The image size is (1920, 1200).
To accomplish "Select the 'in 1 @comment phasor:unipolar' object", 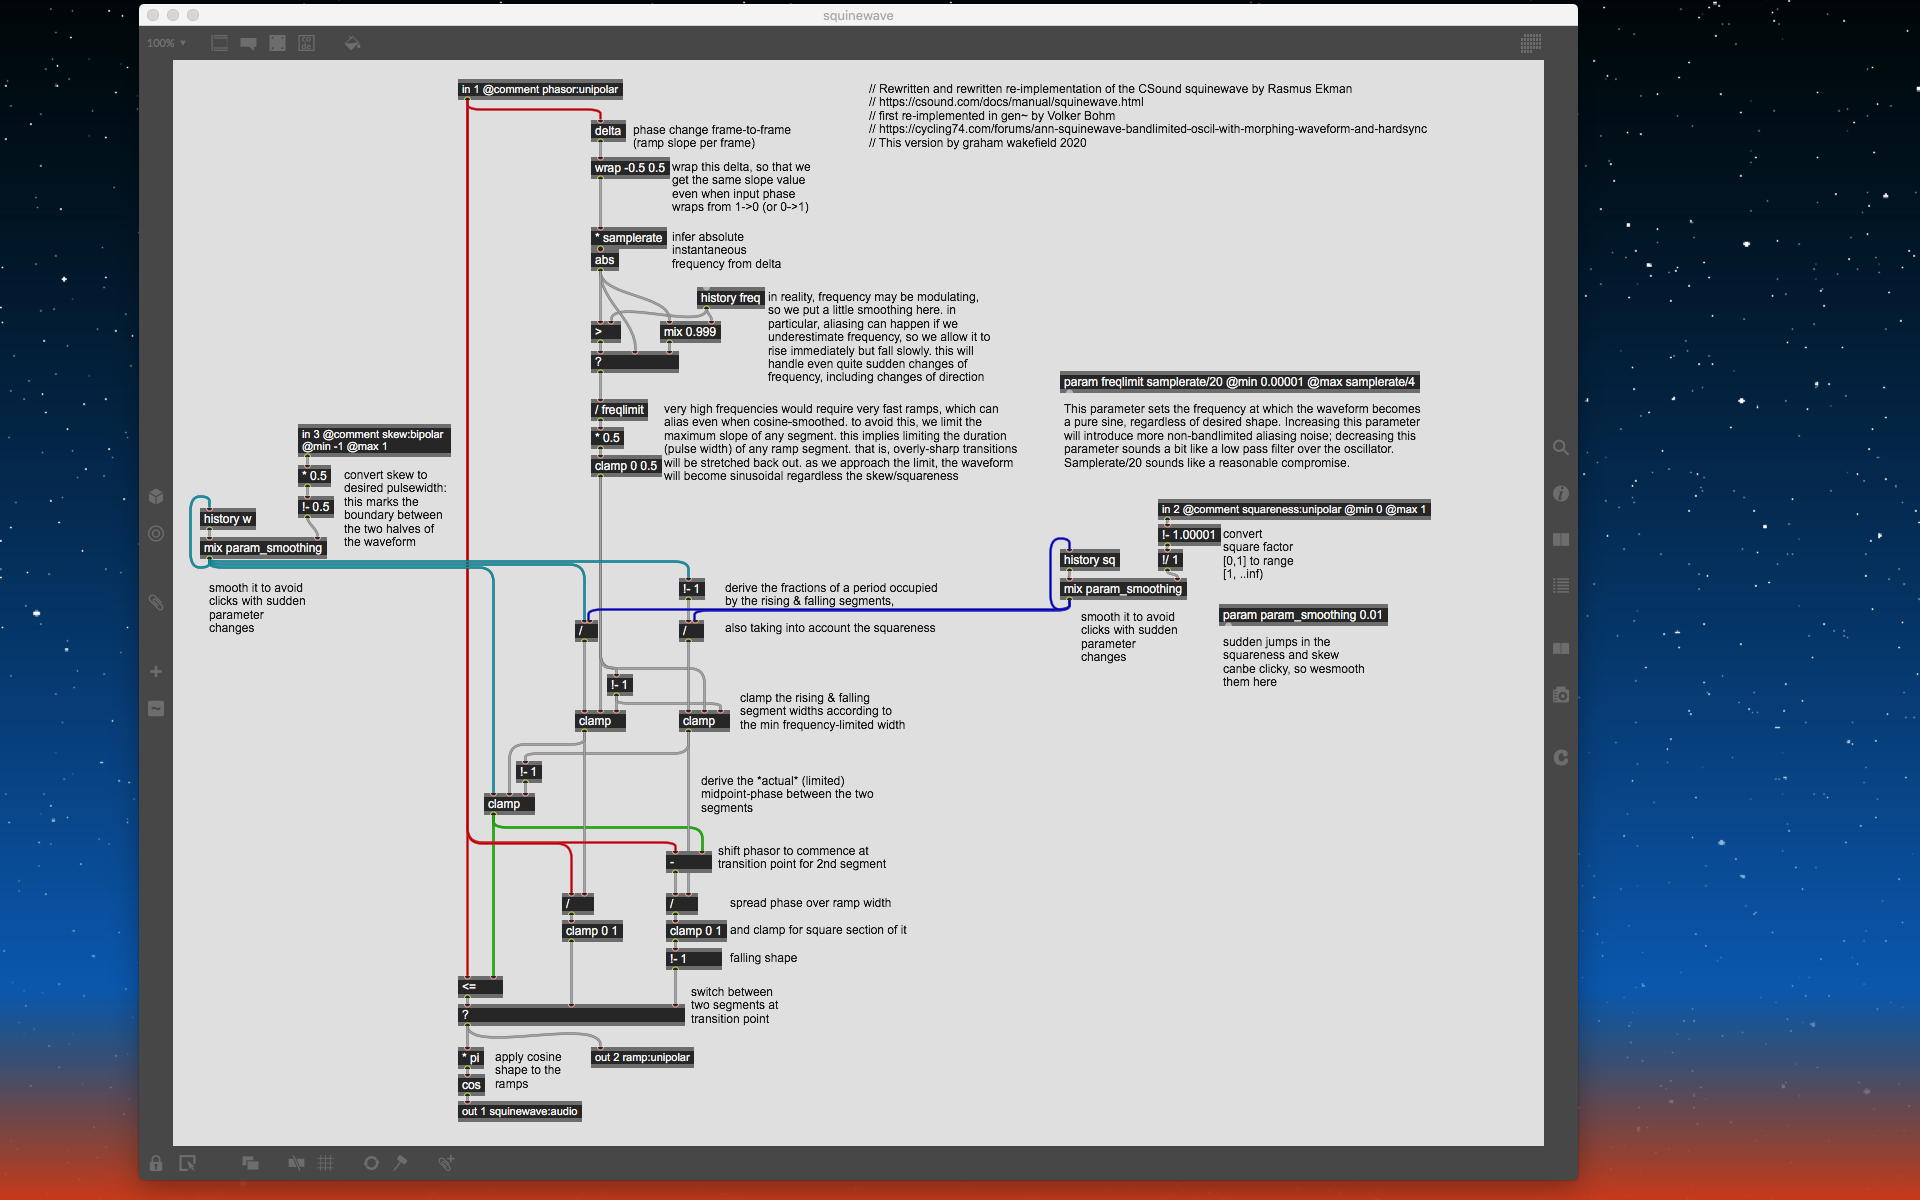I will tap(540, 90).
